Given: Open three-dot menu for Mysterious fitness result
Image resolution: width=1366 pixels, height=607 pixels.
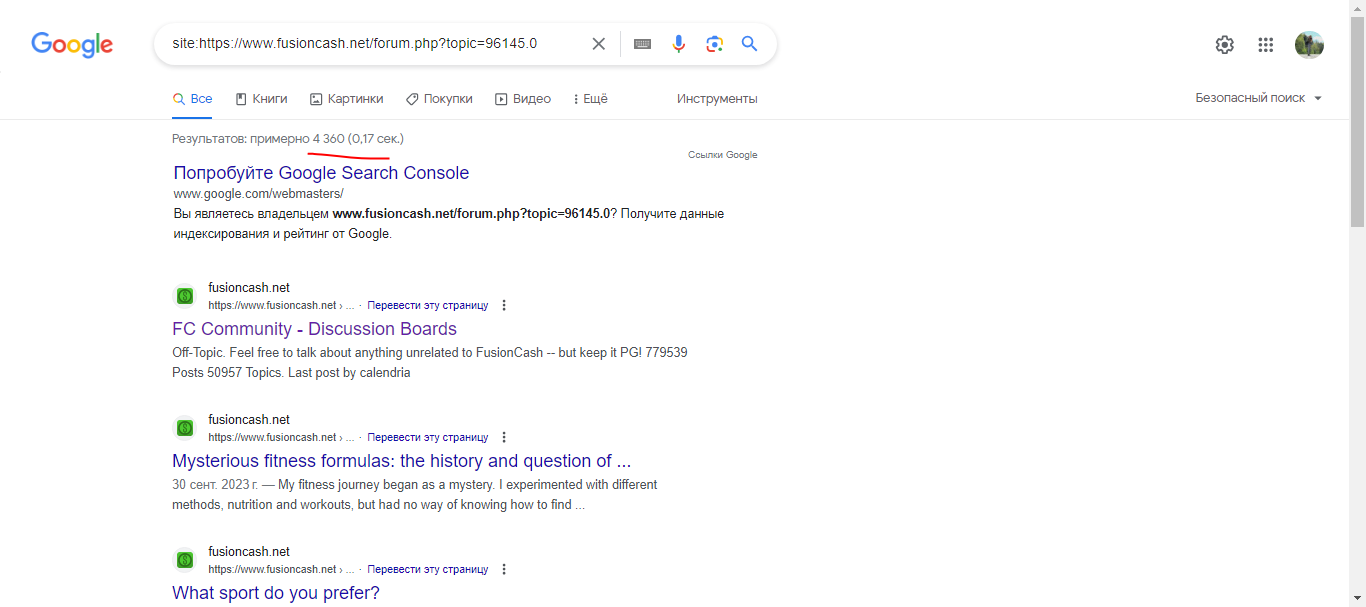Looking at the screenshot, I should 504,437.
